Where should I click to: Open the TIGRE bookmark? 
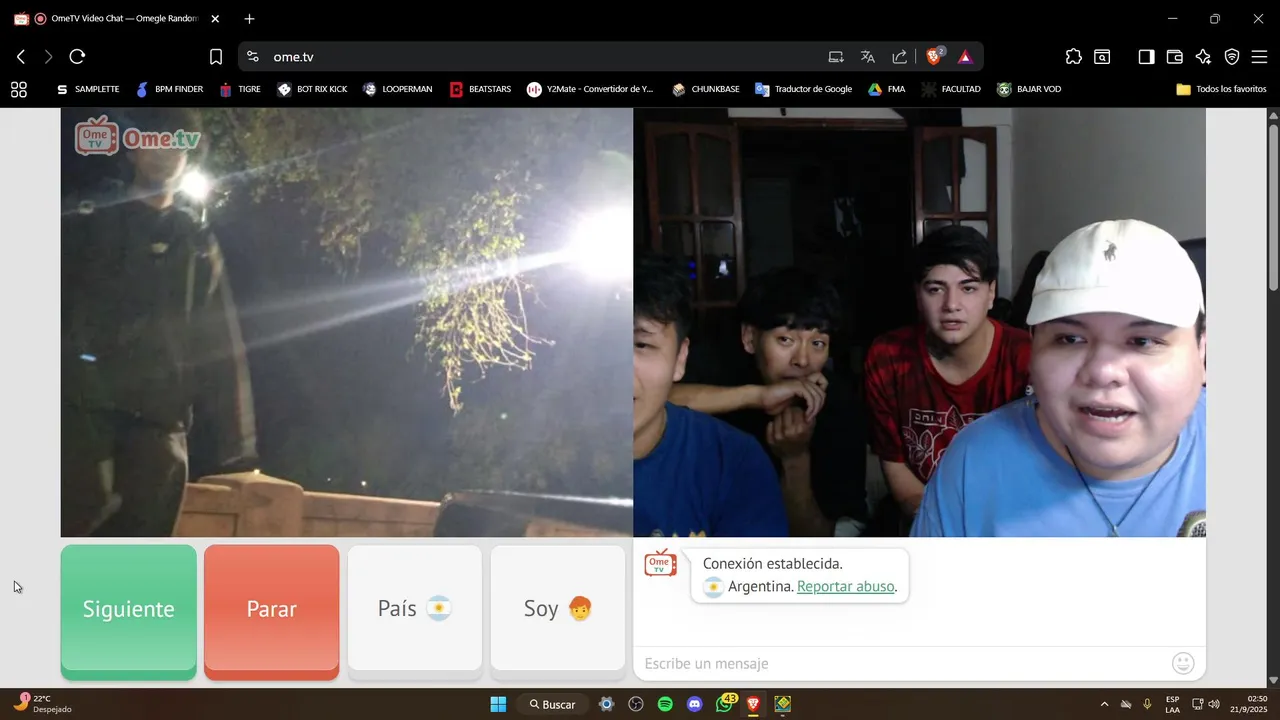tap(240, 89)
